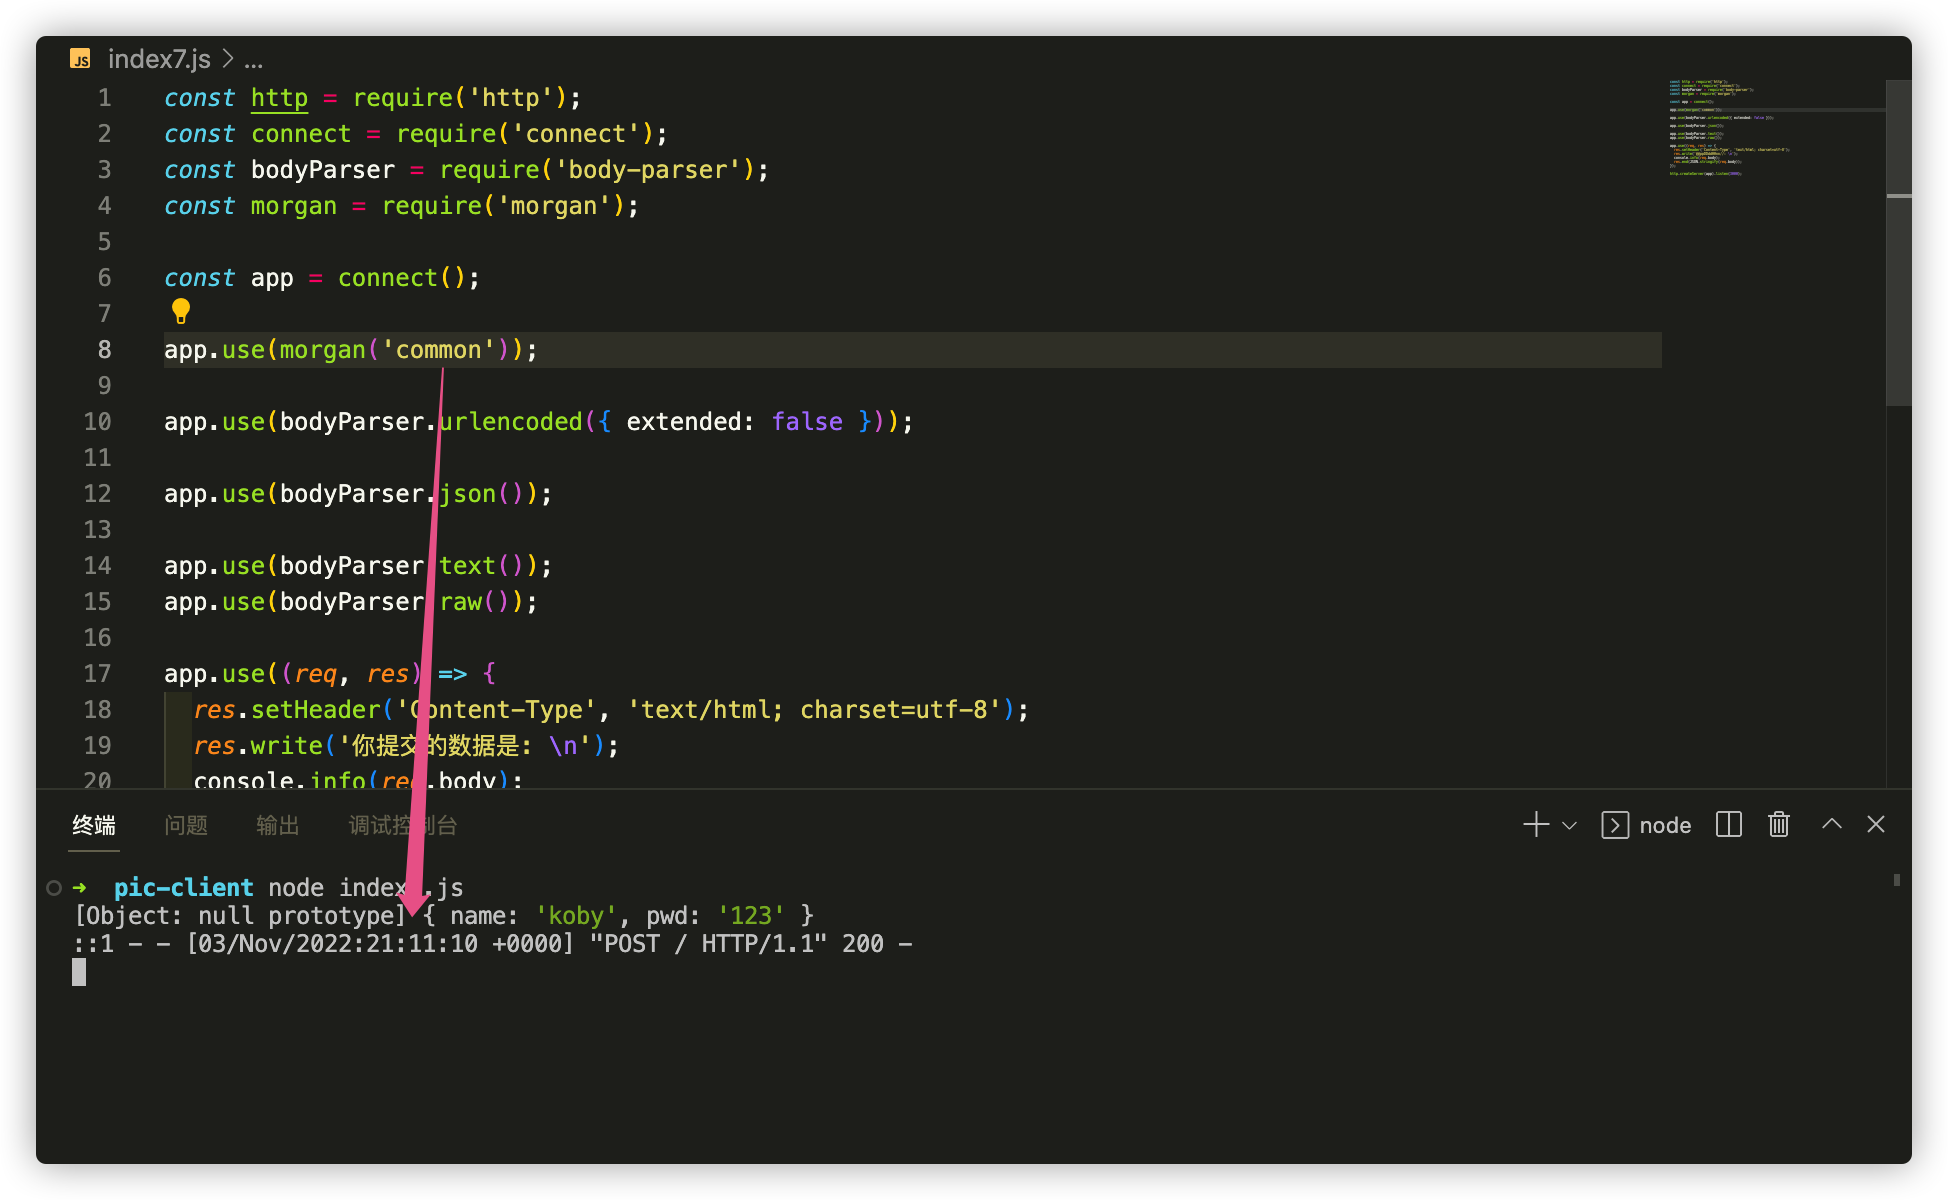Split the terminal panel
The width and height of the screenshot is (1948, 1200).
pyautogui.click(x=1729, y=824)
